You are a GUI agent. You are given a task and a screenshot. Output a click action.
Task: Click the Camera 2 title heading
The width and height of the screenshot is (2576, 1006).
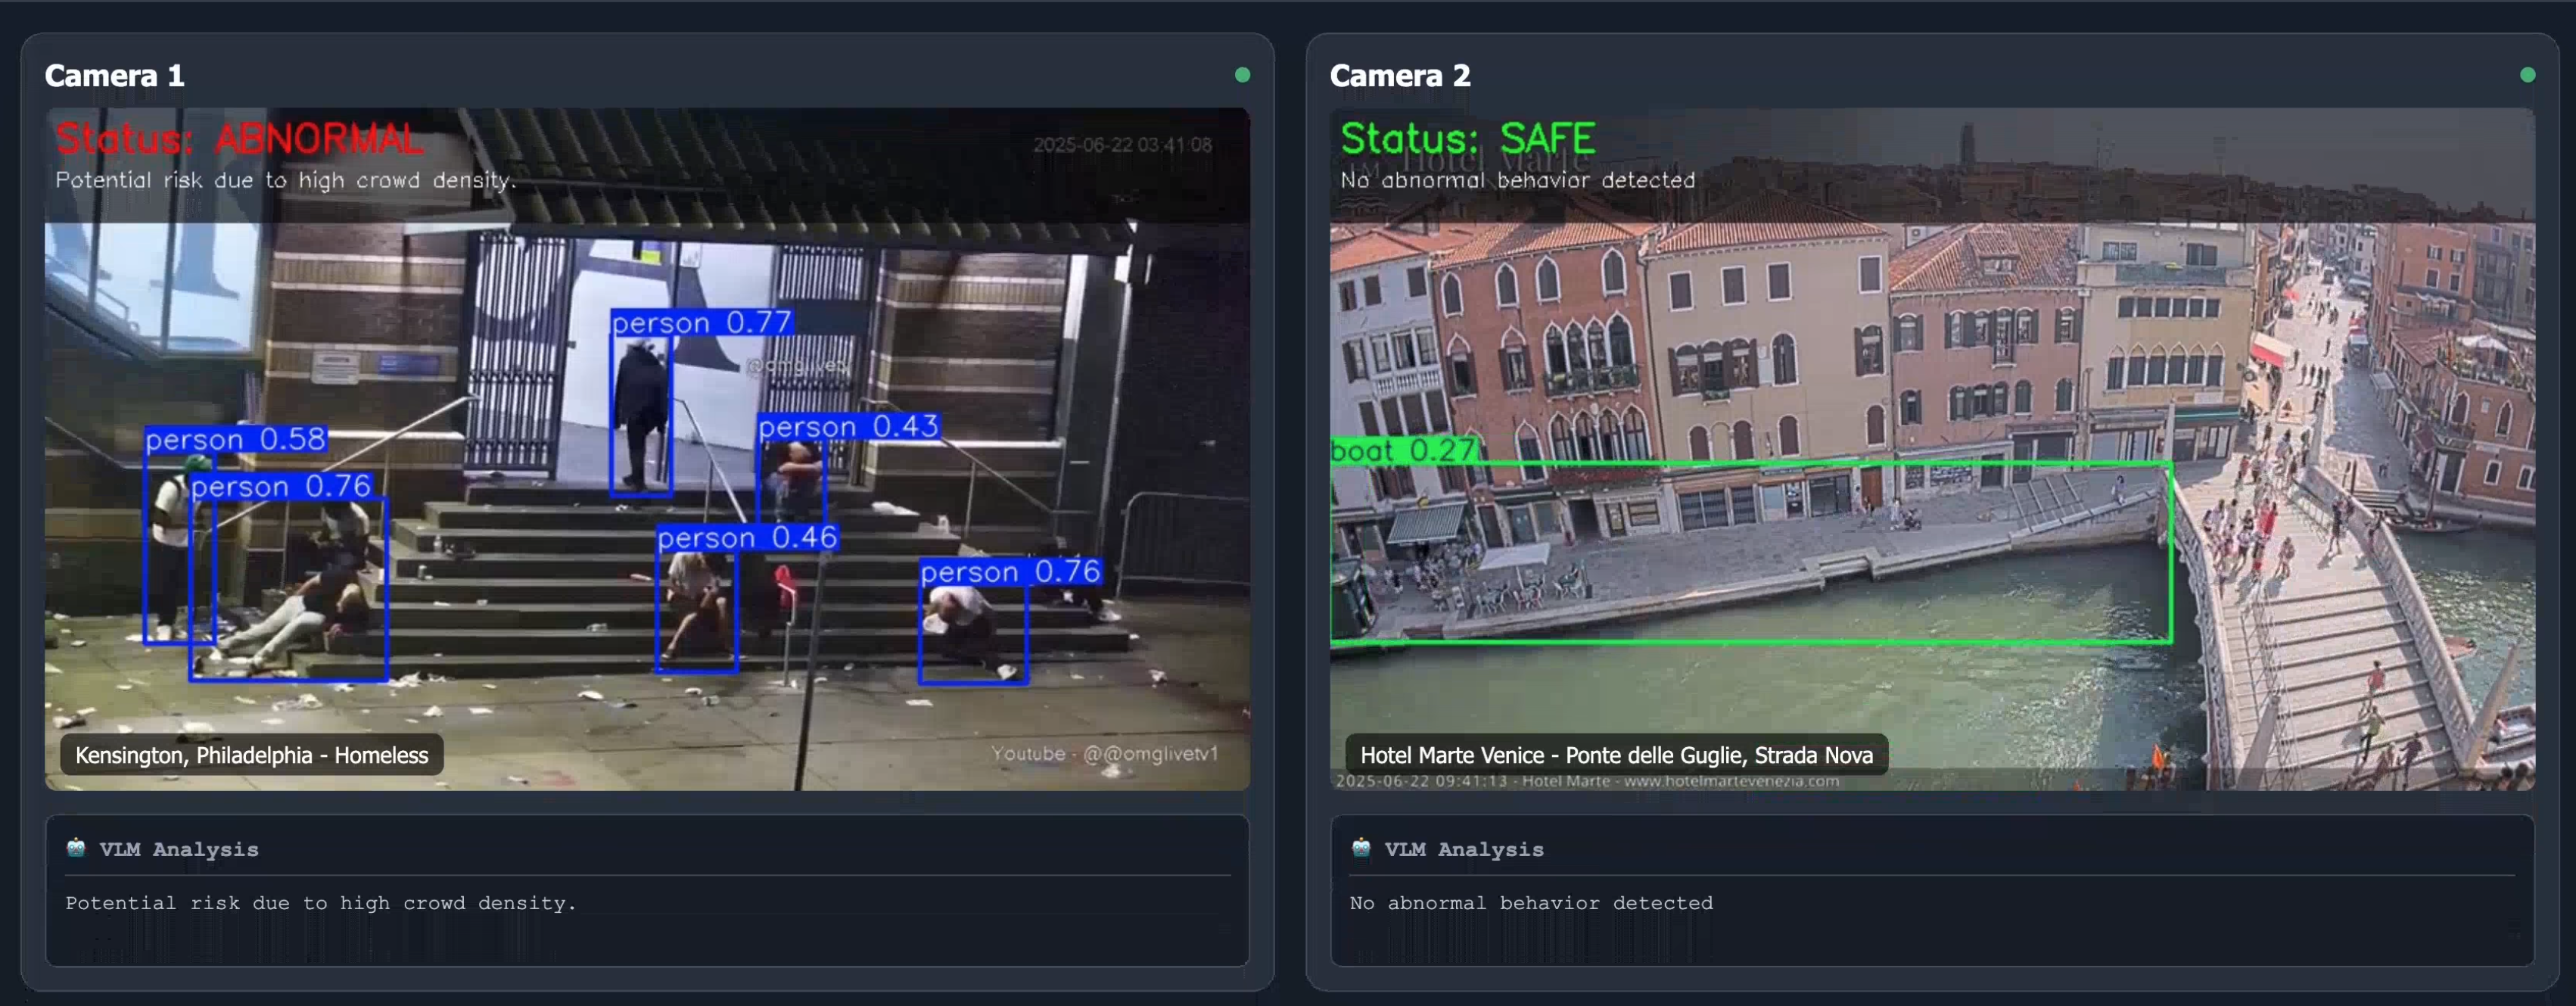(x=1399, y=76)
